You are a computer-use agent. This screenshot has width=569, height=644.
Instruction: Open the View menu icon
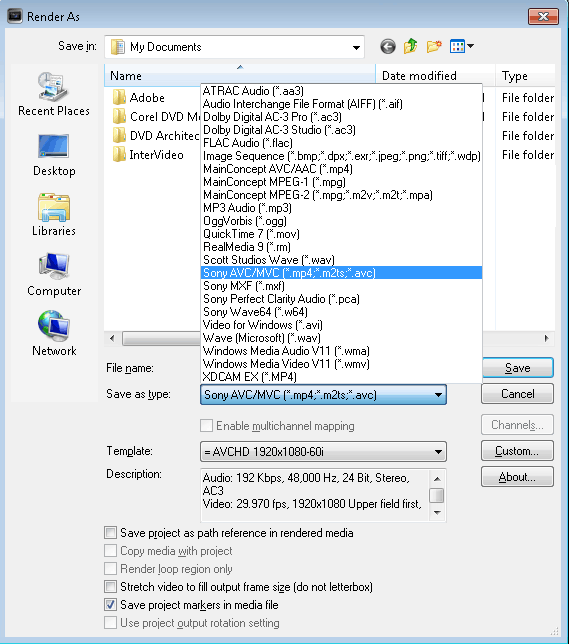(x=457, y=46)
